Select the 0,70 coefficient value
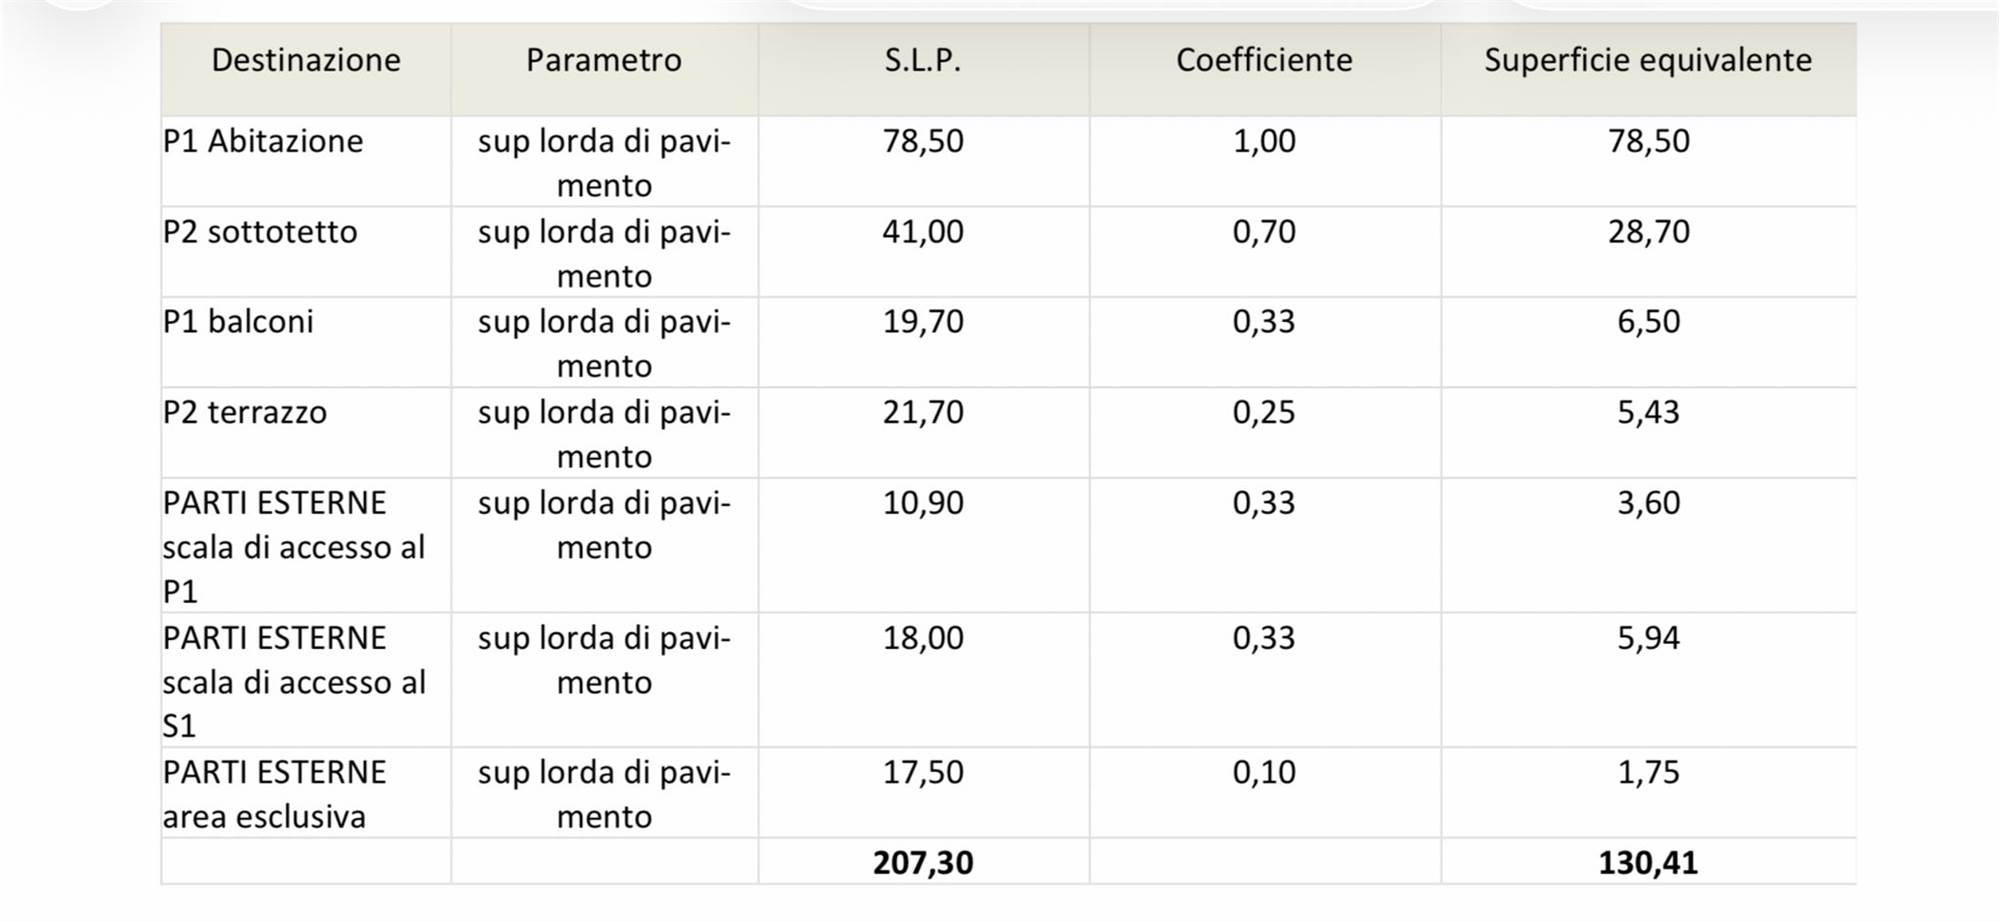 pos(1264,232)
